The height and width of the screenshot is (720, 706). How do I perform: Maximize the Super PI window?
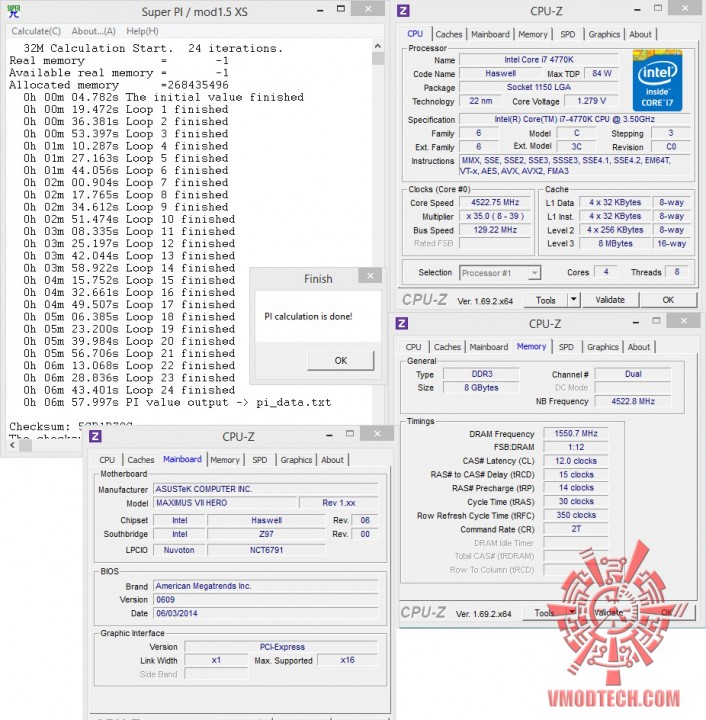341,9
